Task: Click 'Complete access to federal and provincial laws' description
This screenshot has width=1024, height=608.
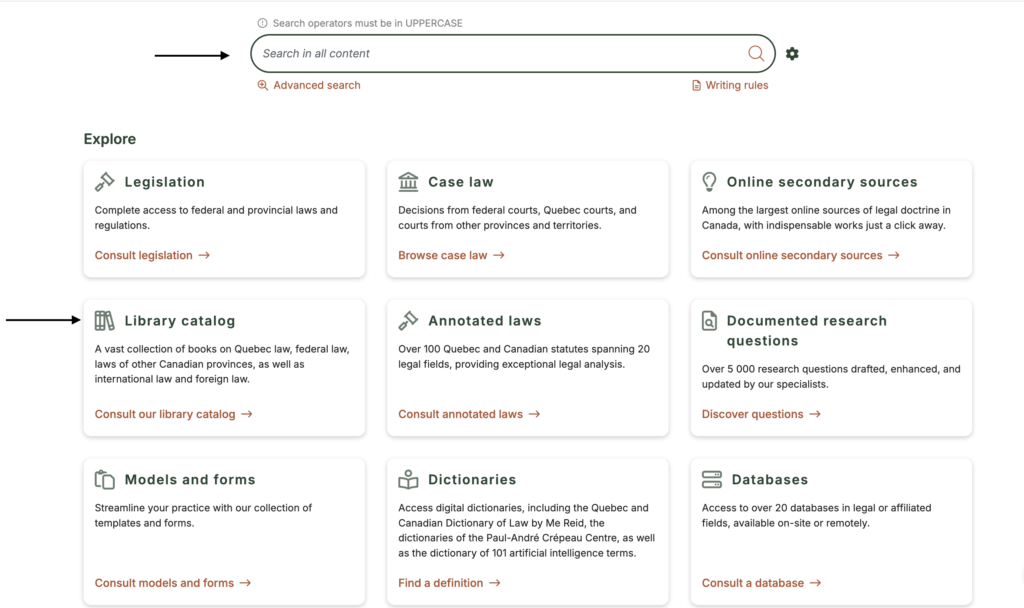Action: coord(216,217)
